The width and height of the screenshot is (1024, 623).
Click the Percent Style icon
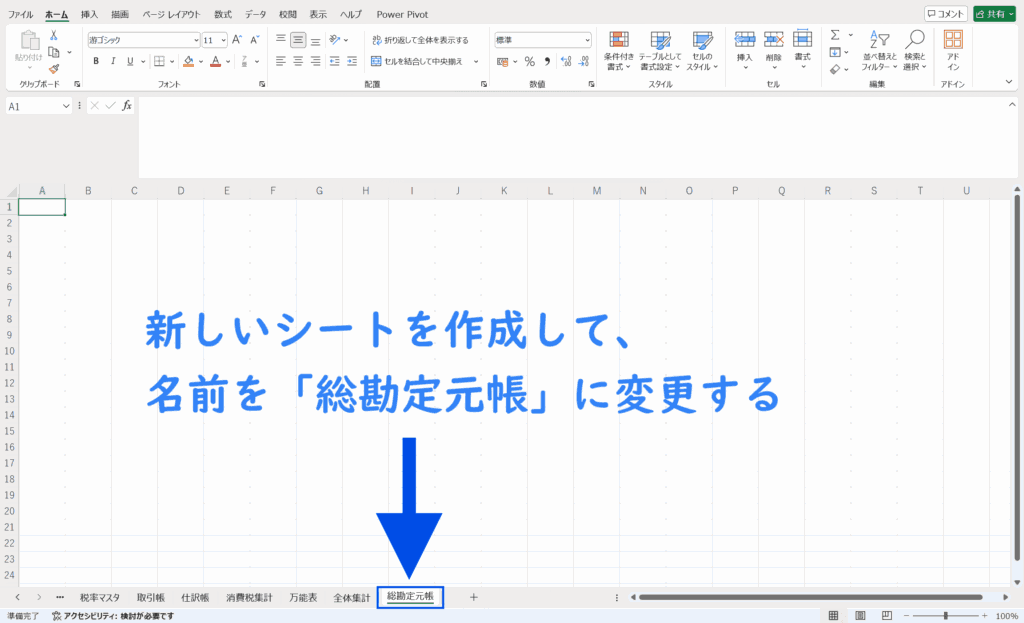(530, 61)
